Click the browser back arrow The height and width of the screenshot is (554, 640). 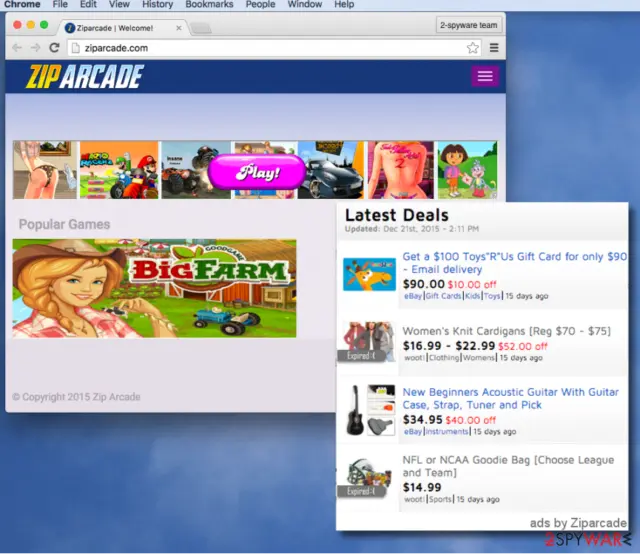coord(17,48)
